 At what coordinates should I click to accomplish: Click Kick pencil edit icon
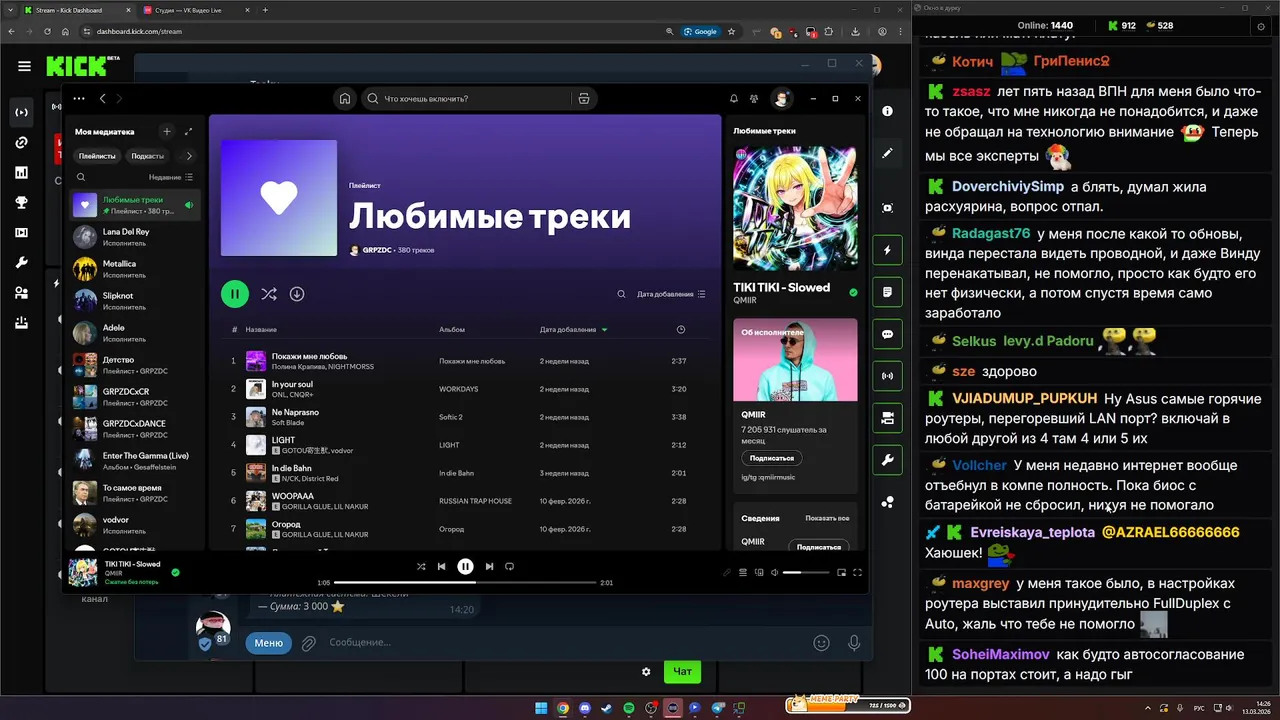click(887, 153)
